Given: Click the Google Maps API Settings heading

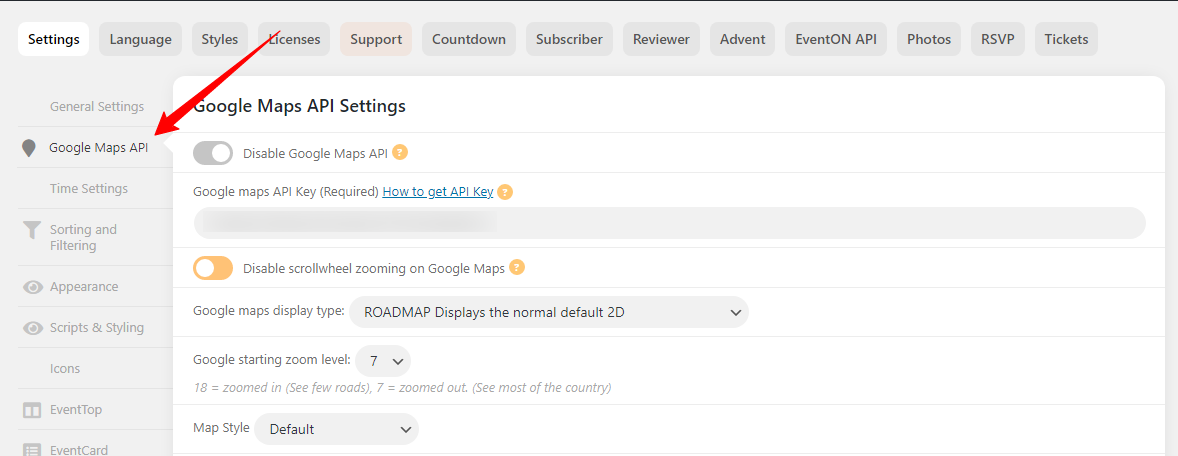Looking at the screenshot, I should pyautogui.click(x=300, y=107).
